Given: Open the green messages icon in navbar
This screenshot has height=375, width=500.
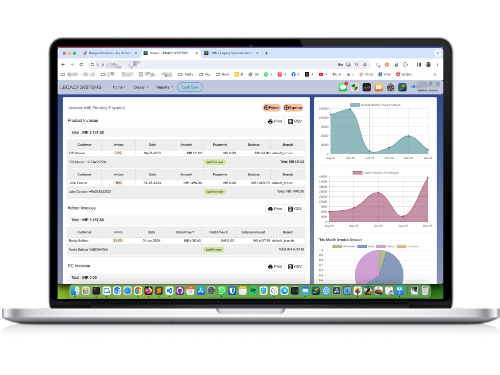Looking at the screenshot, I should pos(343,87).
